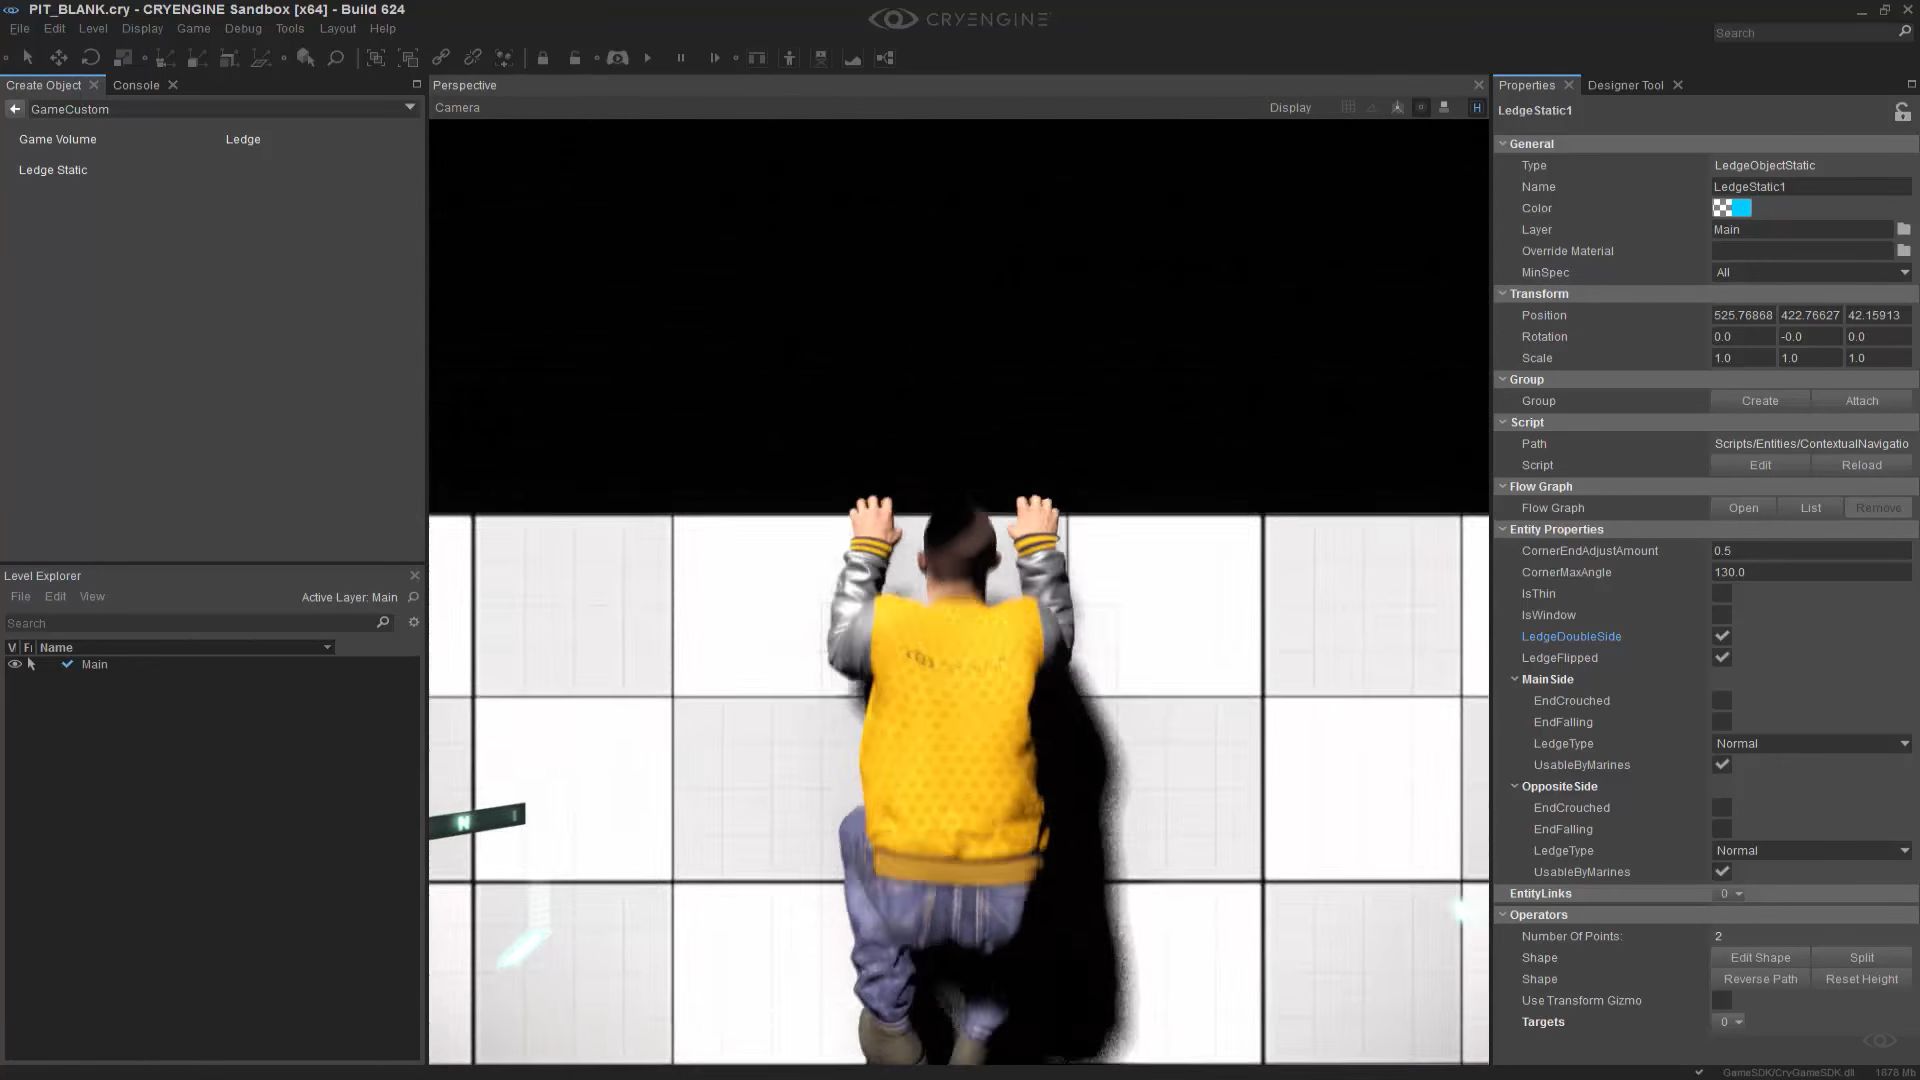Open the GameCustom category dropdown
Image resolution: width=1920 pixels, height=1080 pixels.
click(409, 108)
